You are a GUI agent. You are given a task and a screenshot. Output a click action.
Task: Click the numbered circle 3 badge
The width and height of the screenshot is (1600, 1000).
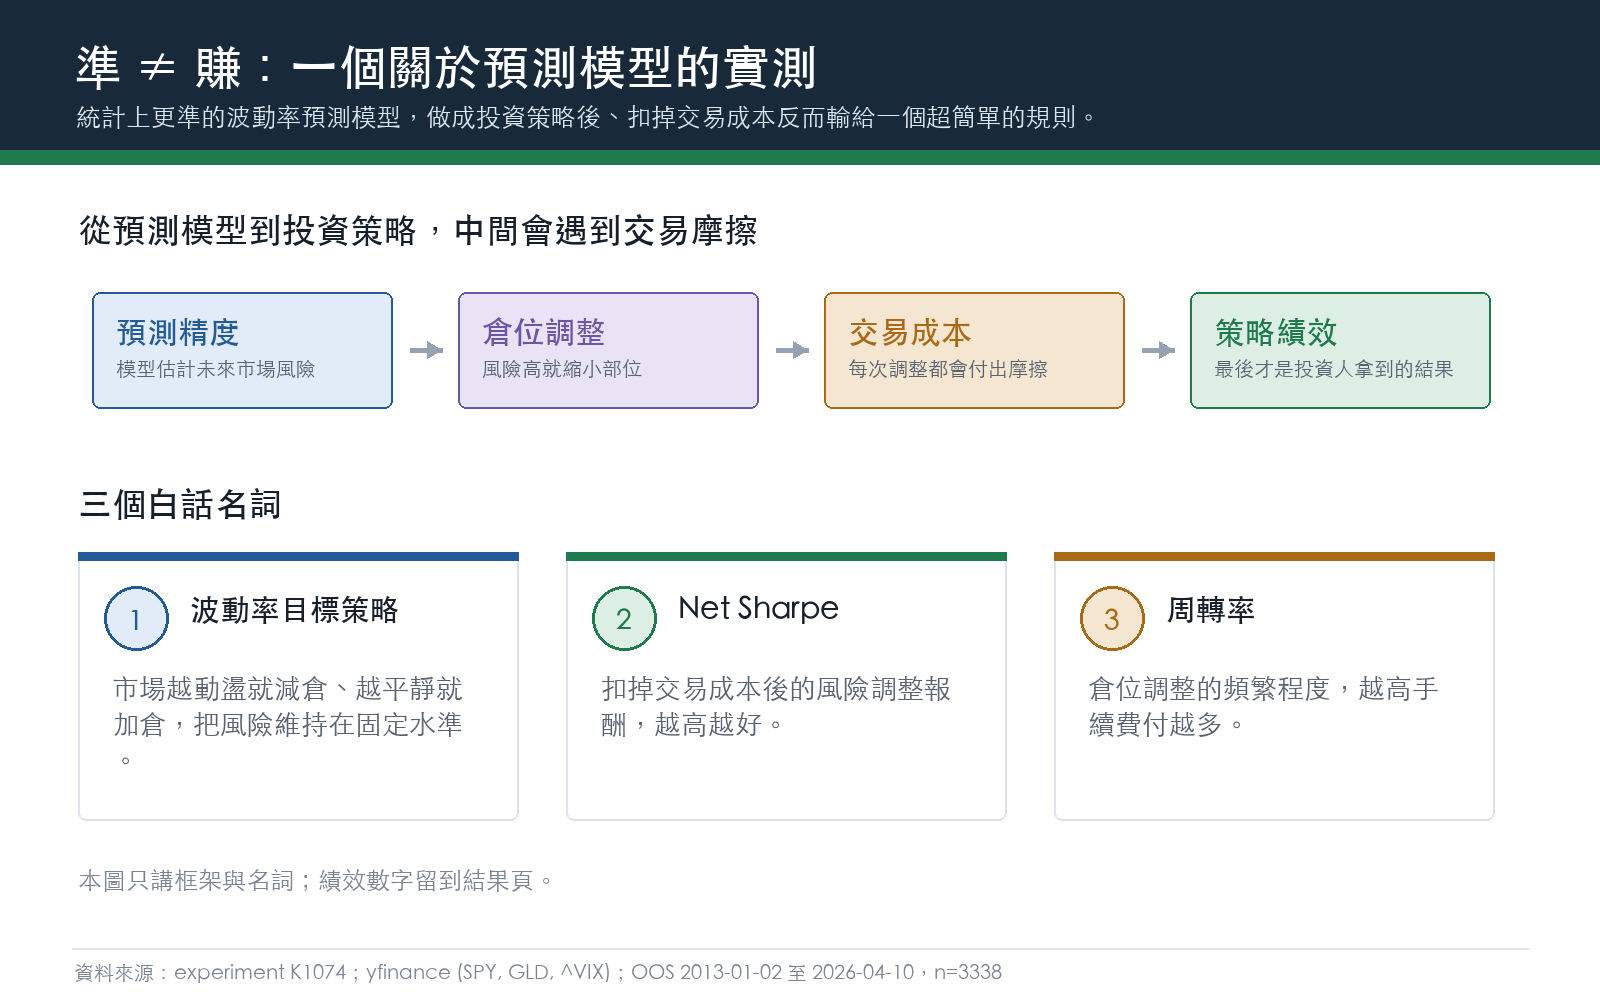1112,619
